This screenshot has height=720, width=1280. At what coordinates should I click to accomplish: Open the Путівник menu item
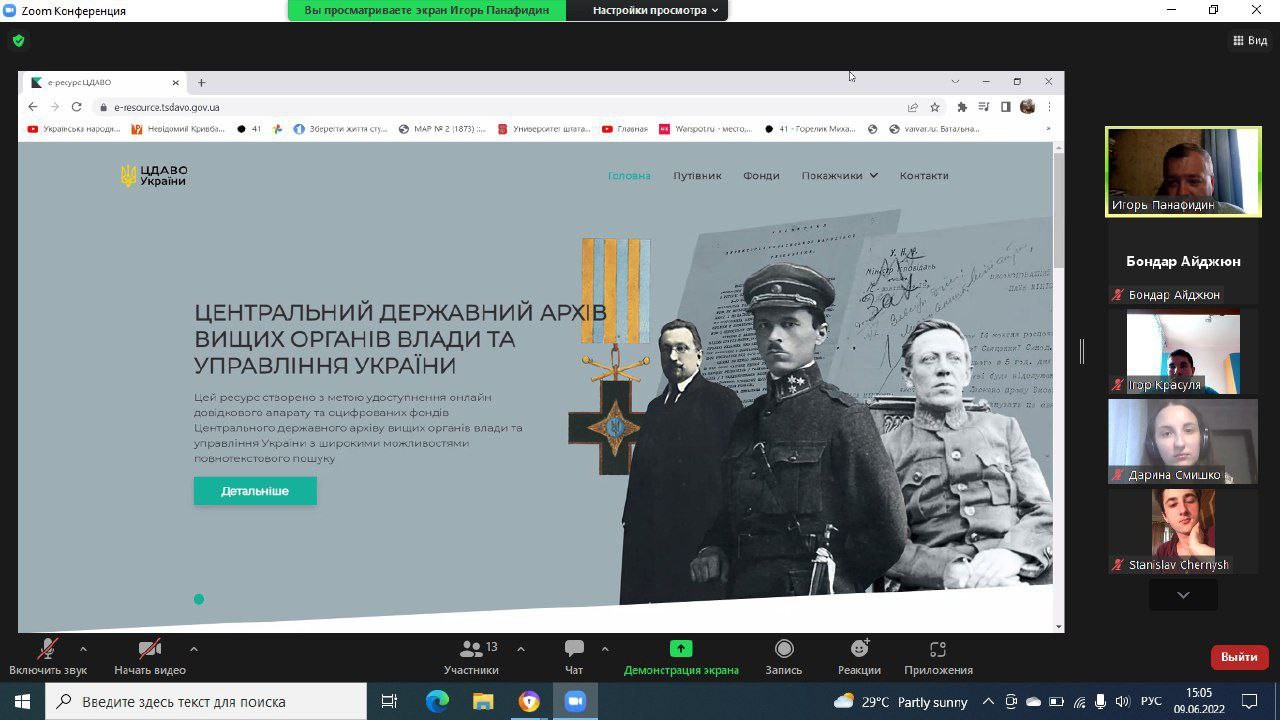(x=697, y=176)
